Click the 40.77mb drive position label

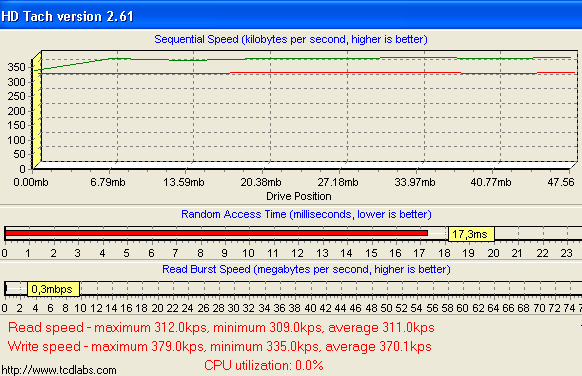[x=491, y=182]
